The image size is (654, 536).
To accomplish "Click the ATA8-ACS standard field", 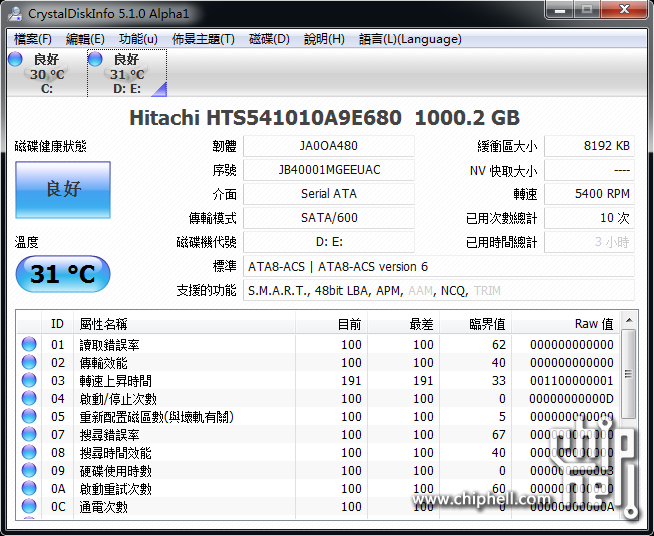I will point(439,266).
